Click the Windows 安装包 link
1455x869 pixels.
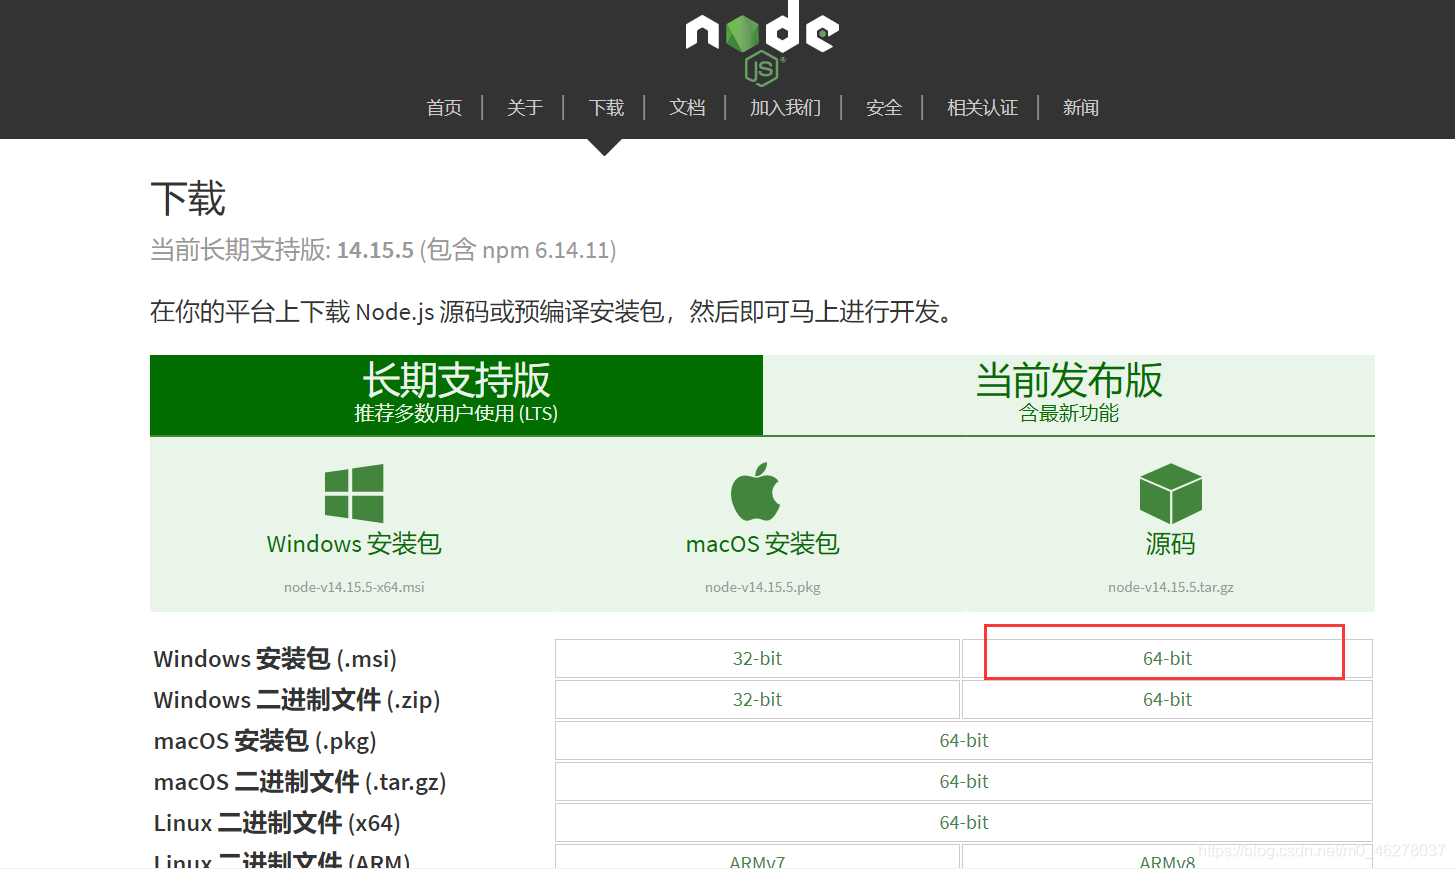pos(354,544)
